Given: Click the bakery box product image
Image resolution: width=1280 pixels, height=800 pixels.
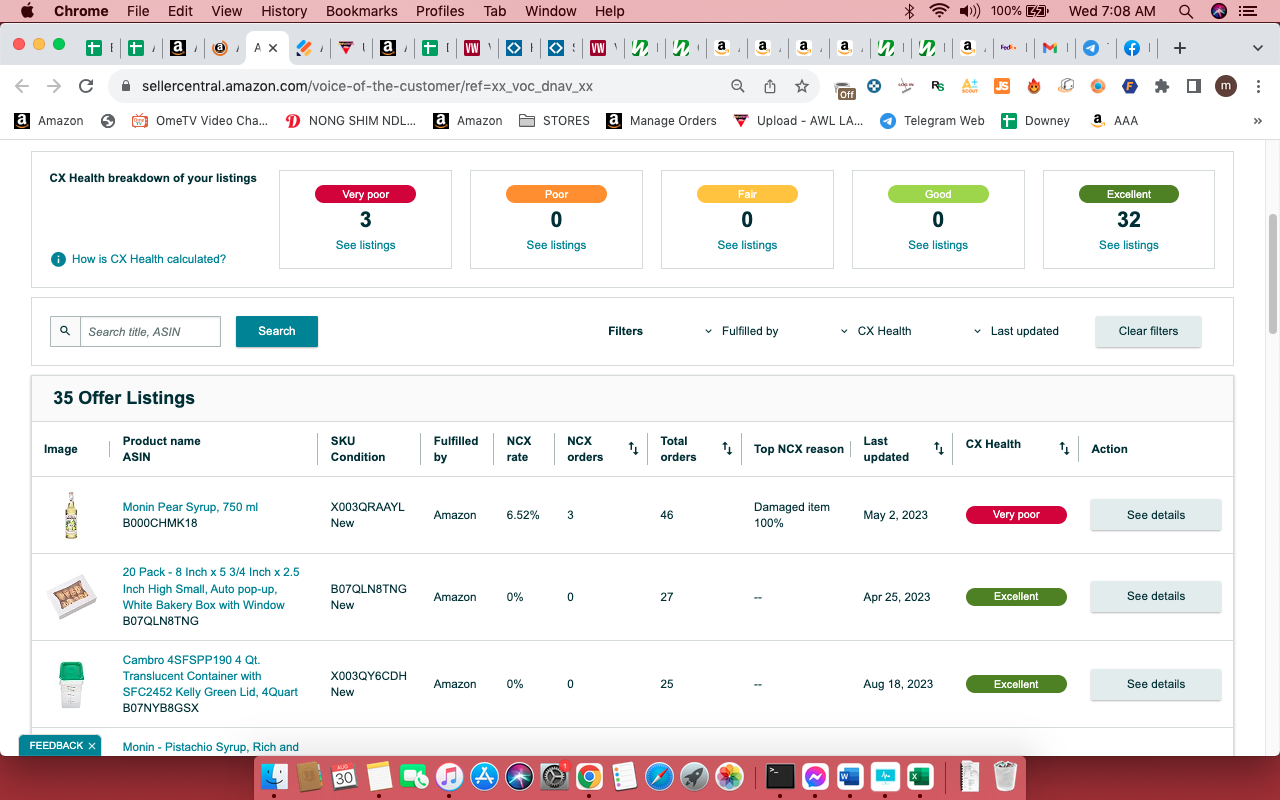Looking at the screenshot, I should point(71,597).
